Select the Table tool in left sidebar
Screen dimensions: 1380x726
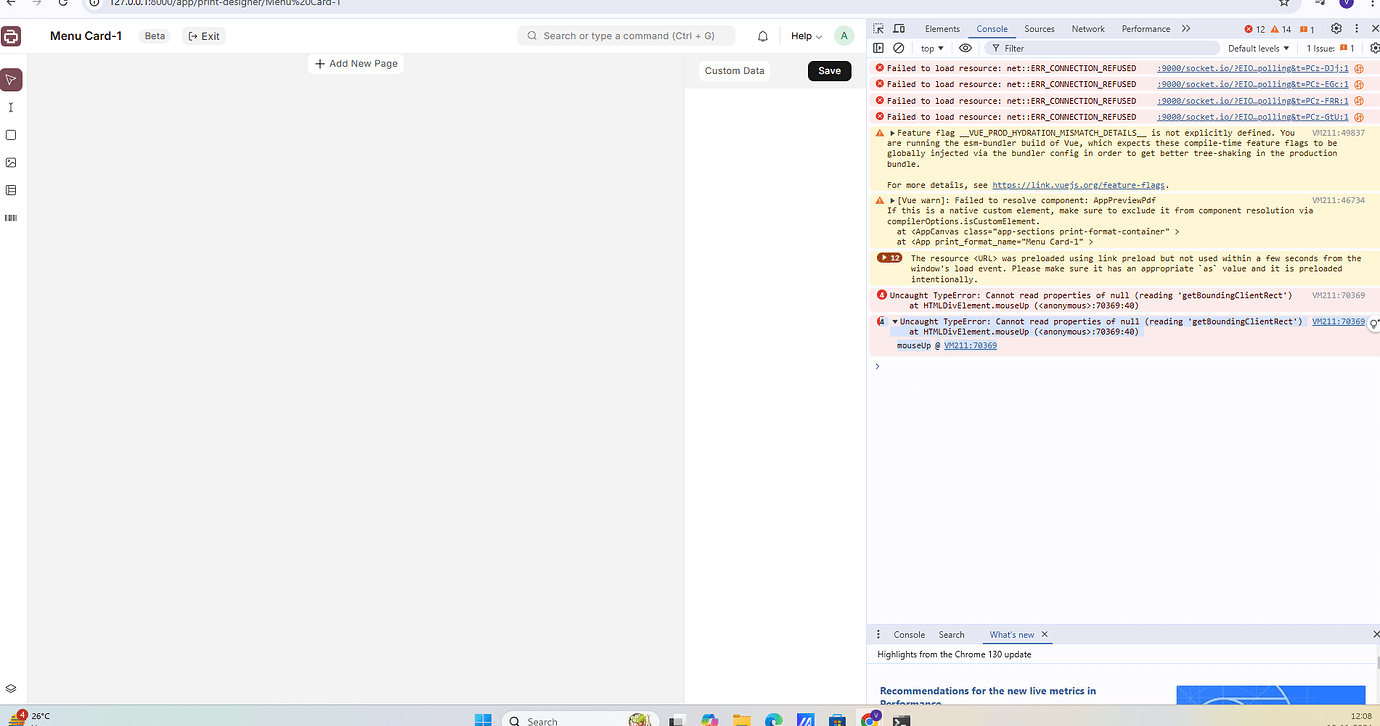[11, 190]
